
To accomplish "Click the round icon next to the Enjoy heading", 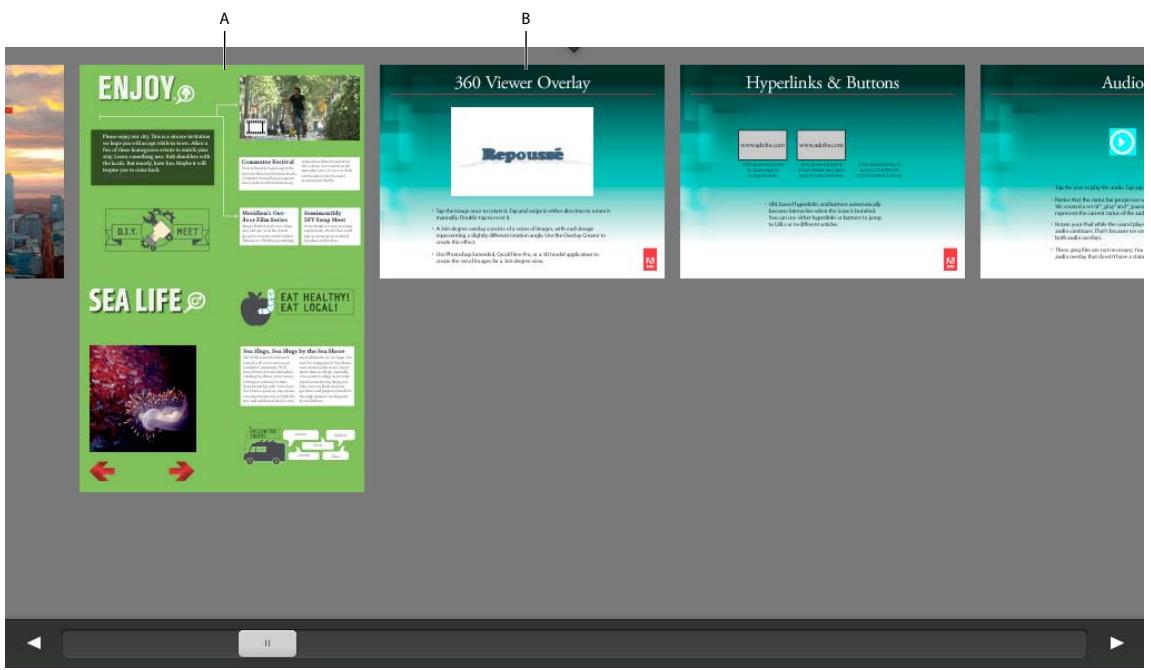I will click(x=186, y=93).
